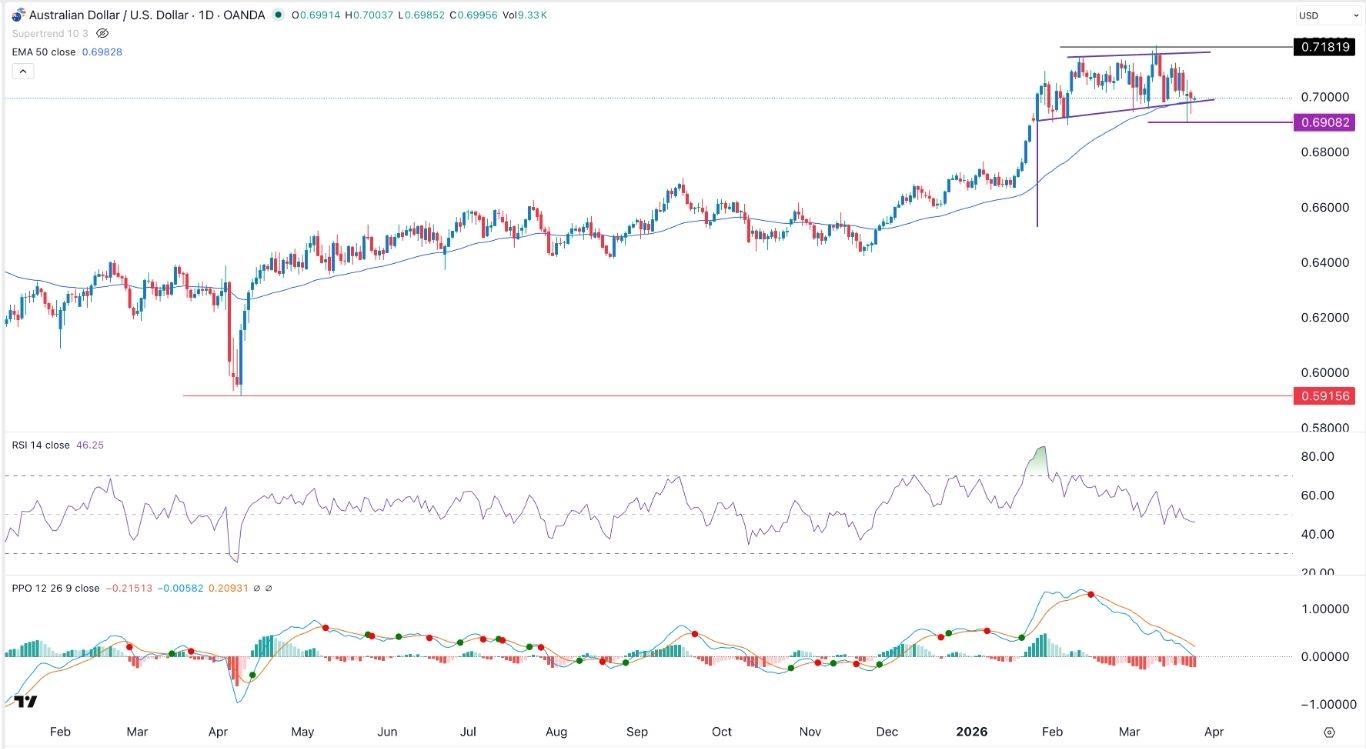
Task: Select the Supertrend 10 3 indicator label
Action: [48, 33]
